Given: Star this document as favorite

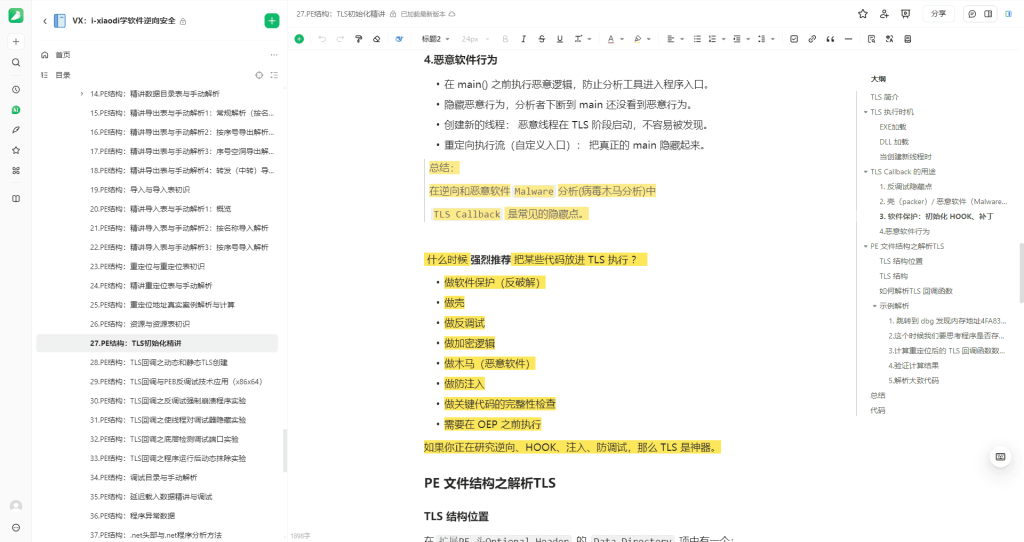Looking at the screenshot, I should tap(863, 14).
